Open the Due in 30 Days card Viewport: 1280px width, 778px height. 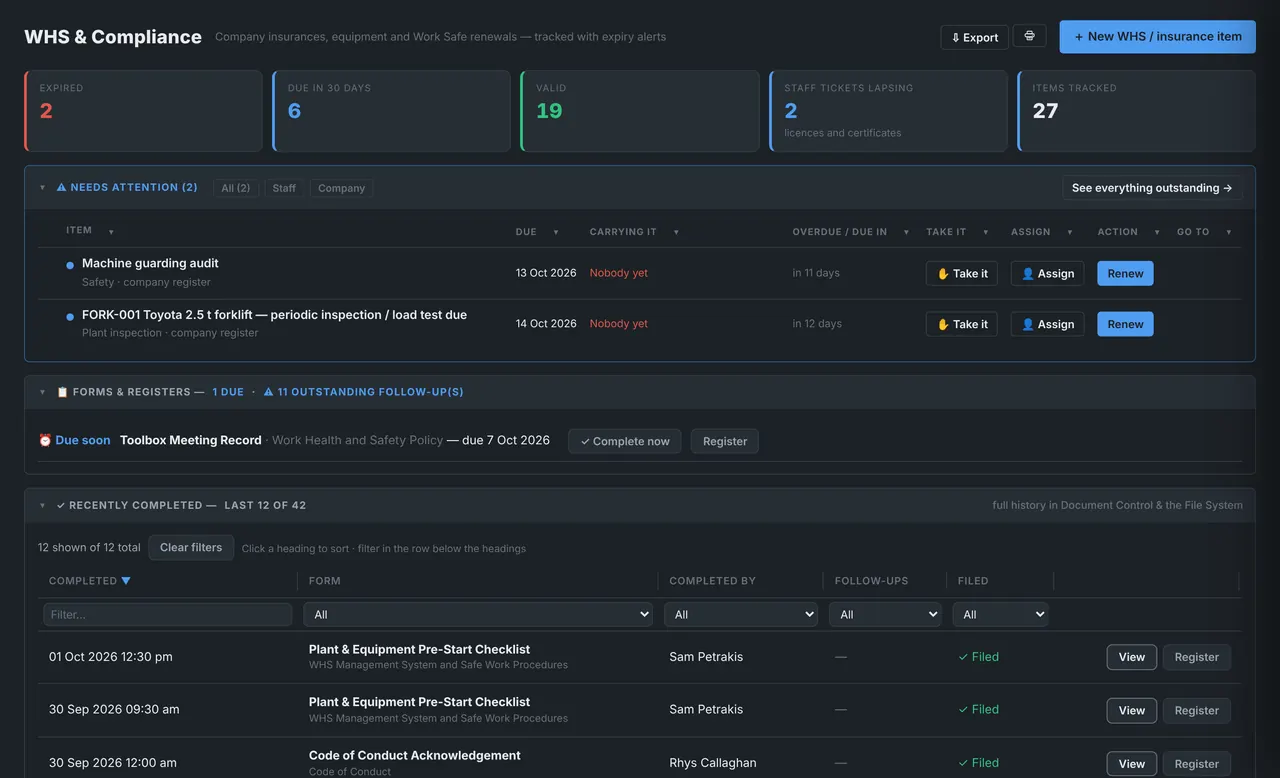391,111
